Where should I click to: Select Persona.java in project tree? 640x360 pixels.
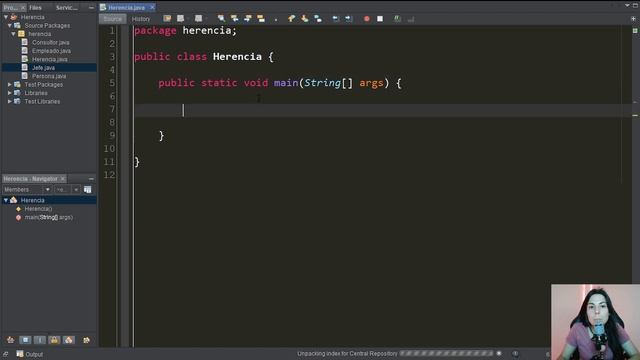(x=49, y=76)
